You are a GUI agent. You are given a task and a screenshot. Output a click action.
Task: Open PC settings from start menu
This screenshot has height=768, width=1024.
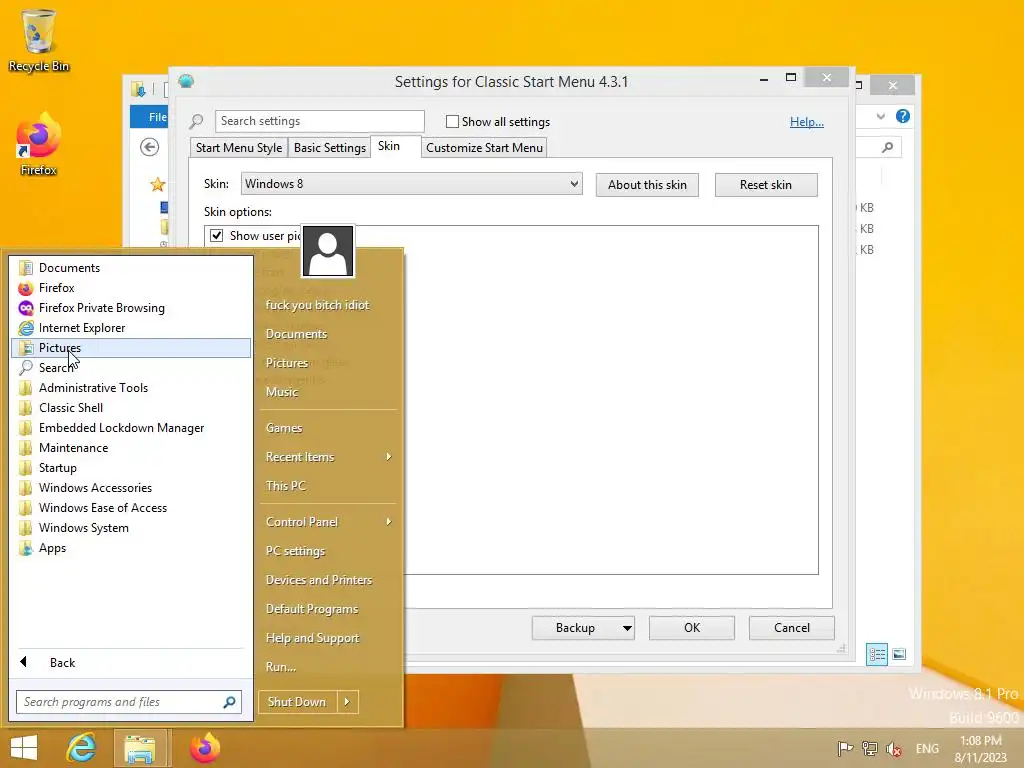328,551
